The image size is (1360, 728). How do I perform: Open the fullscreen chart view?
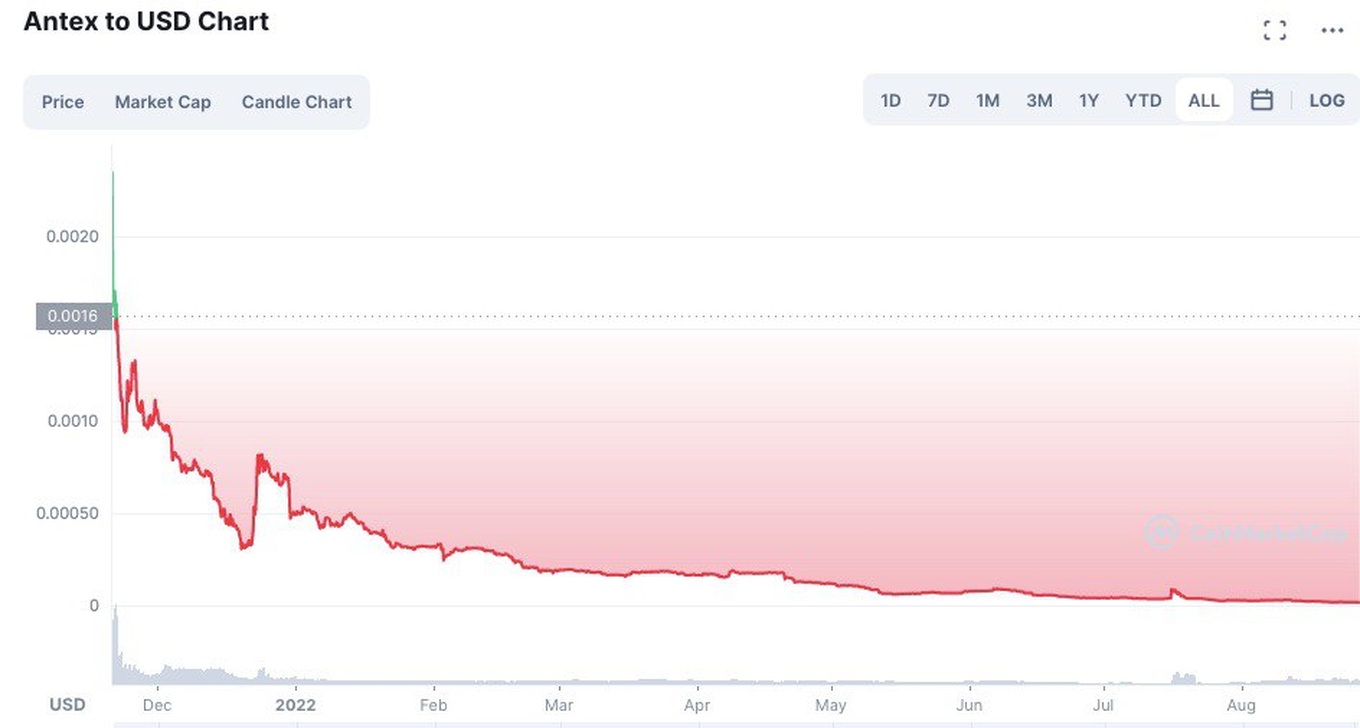pos(1275,30)
